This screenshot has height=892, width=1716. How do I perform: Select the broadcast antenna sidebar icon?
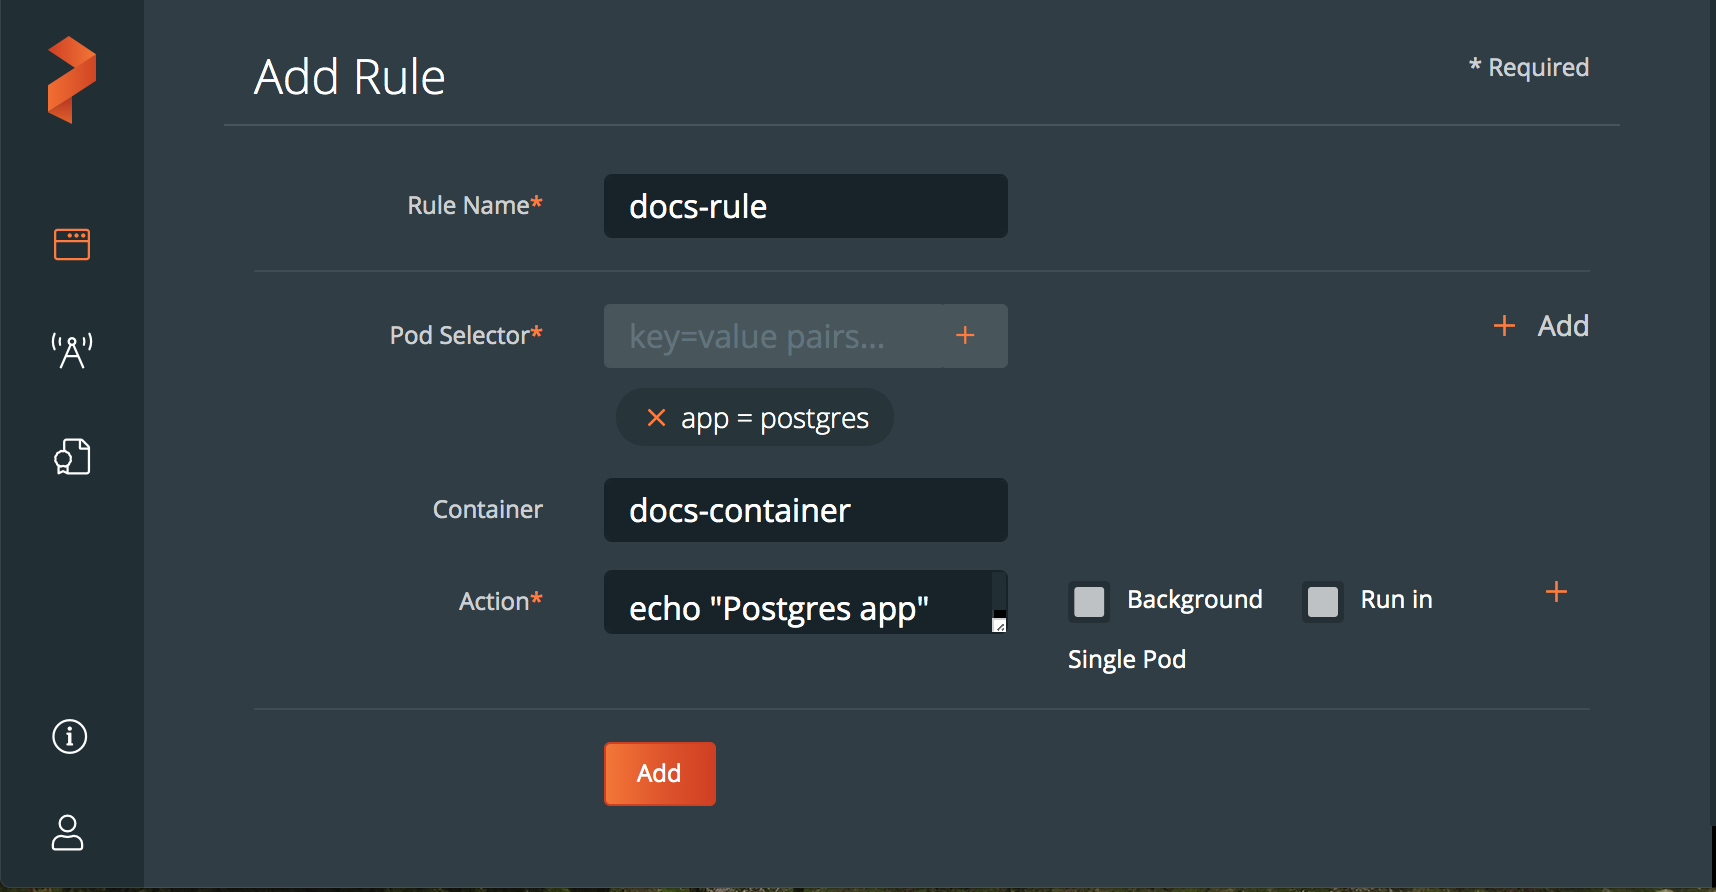click(x=72, y=351)
